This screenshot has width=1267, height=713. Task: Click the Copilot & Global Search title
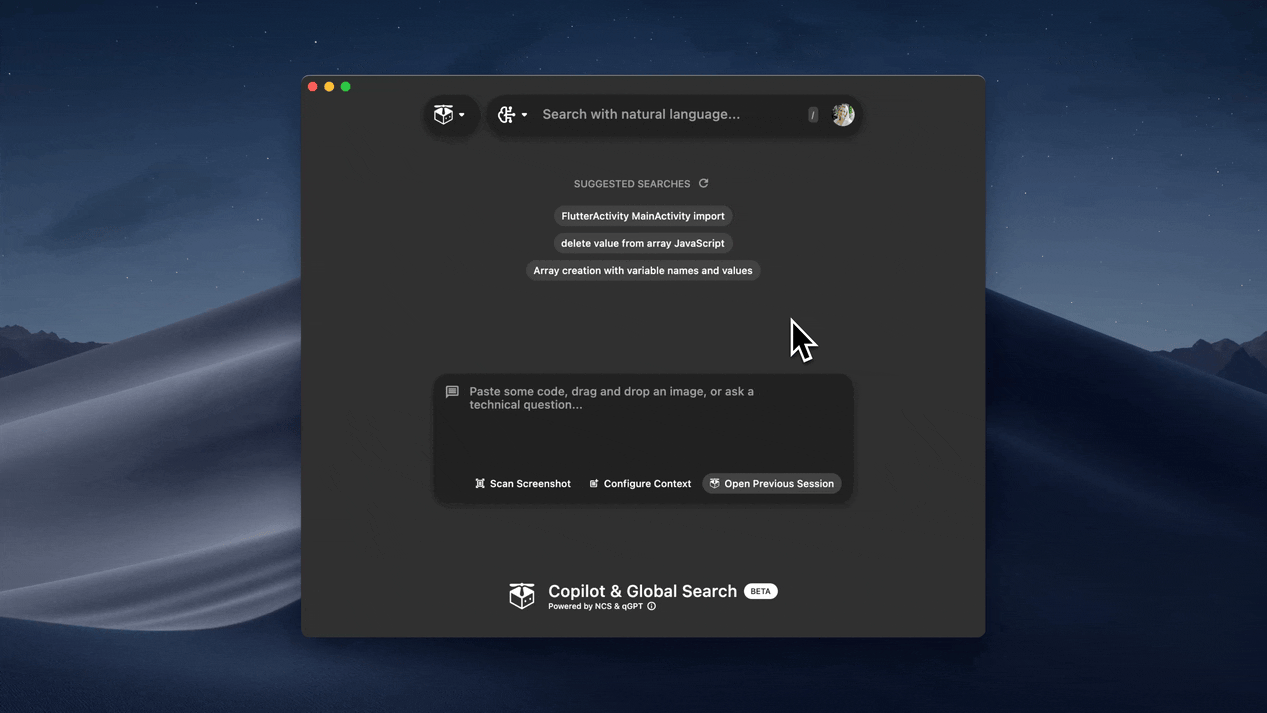pyautogui.click(x=643, y=591)
